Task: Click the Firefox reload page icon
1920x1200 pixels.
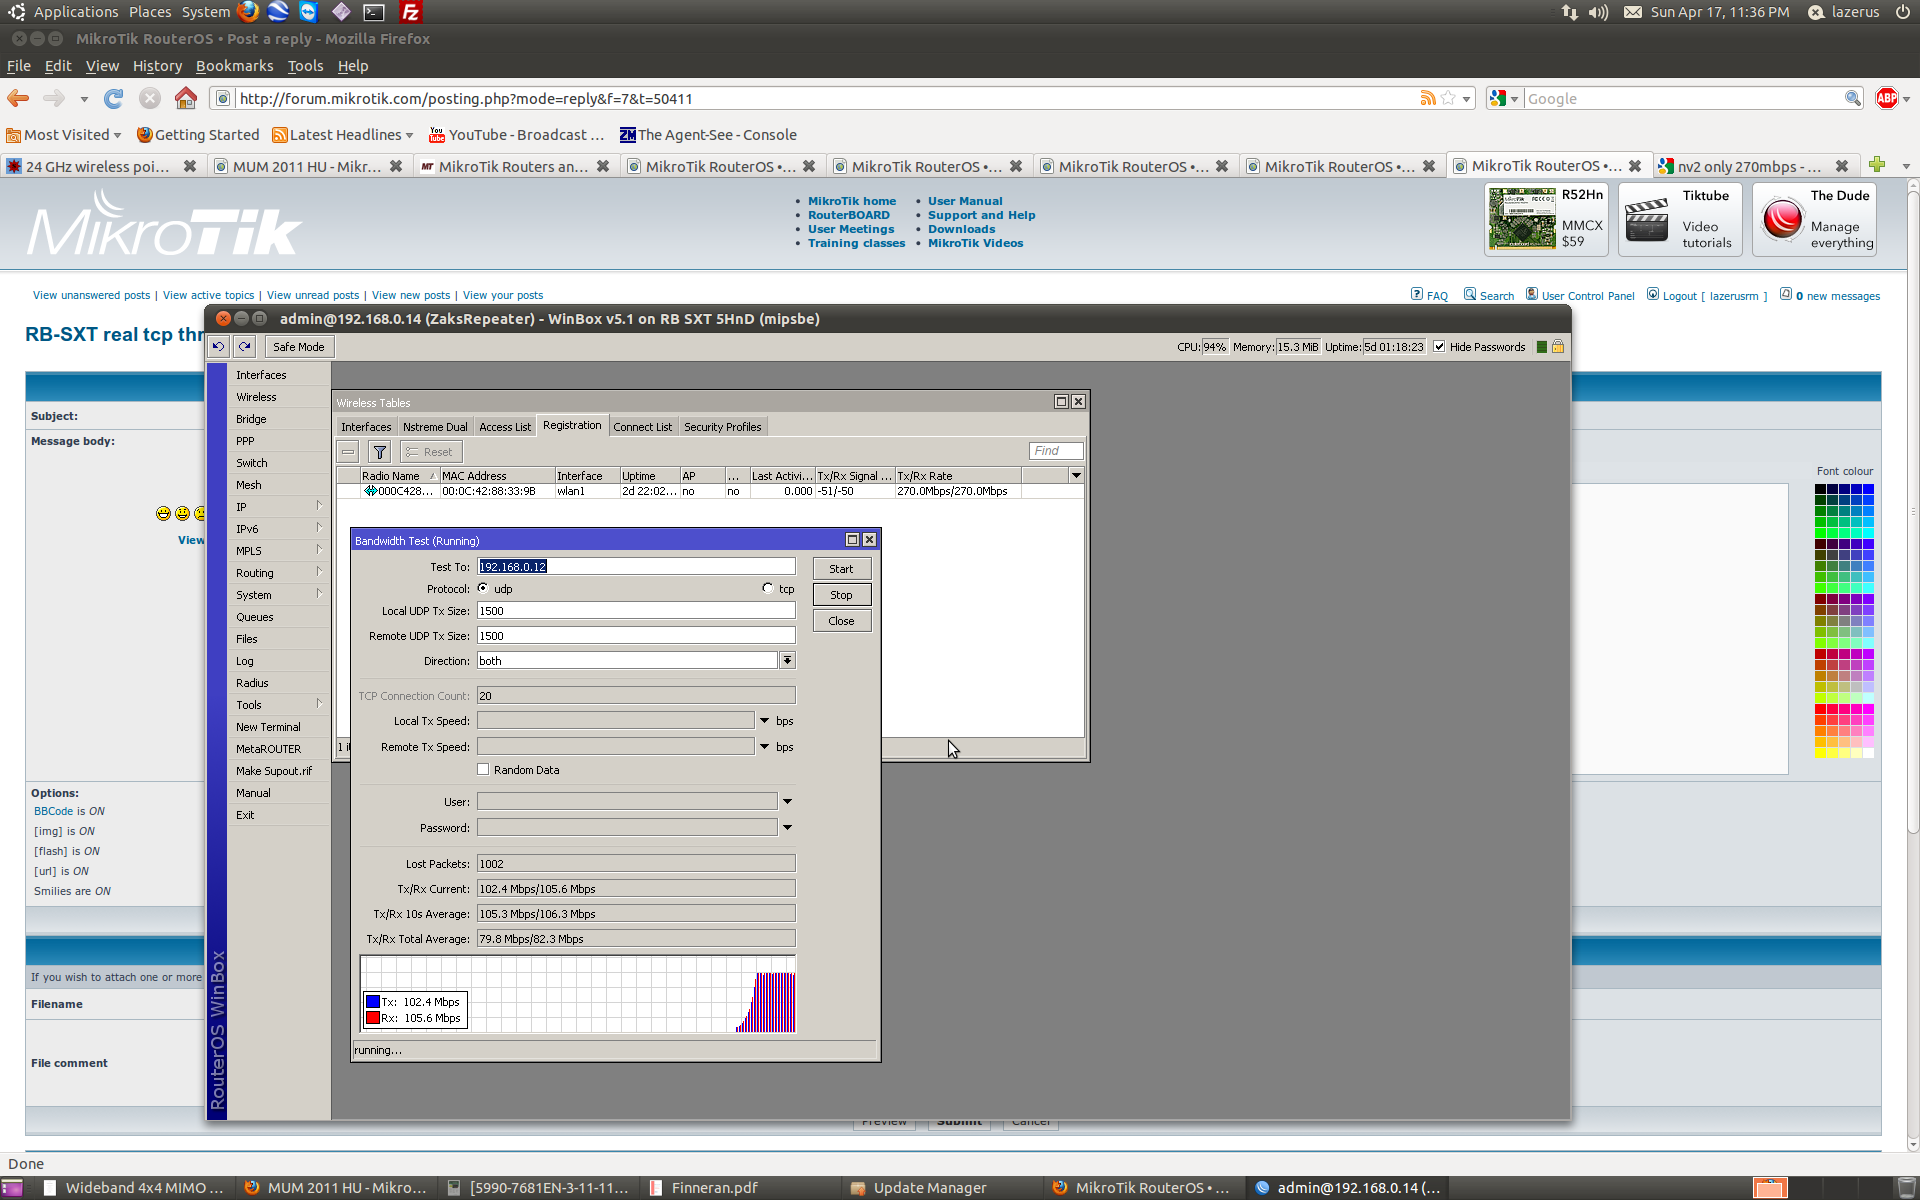Action: coord(114,98)
